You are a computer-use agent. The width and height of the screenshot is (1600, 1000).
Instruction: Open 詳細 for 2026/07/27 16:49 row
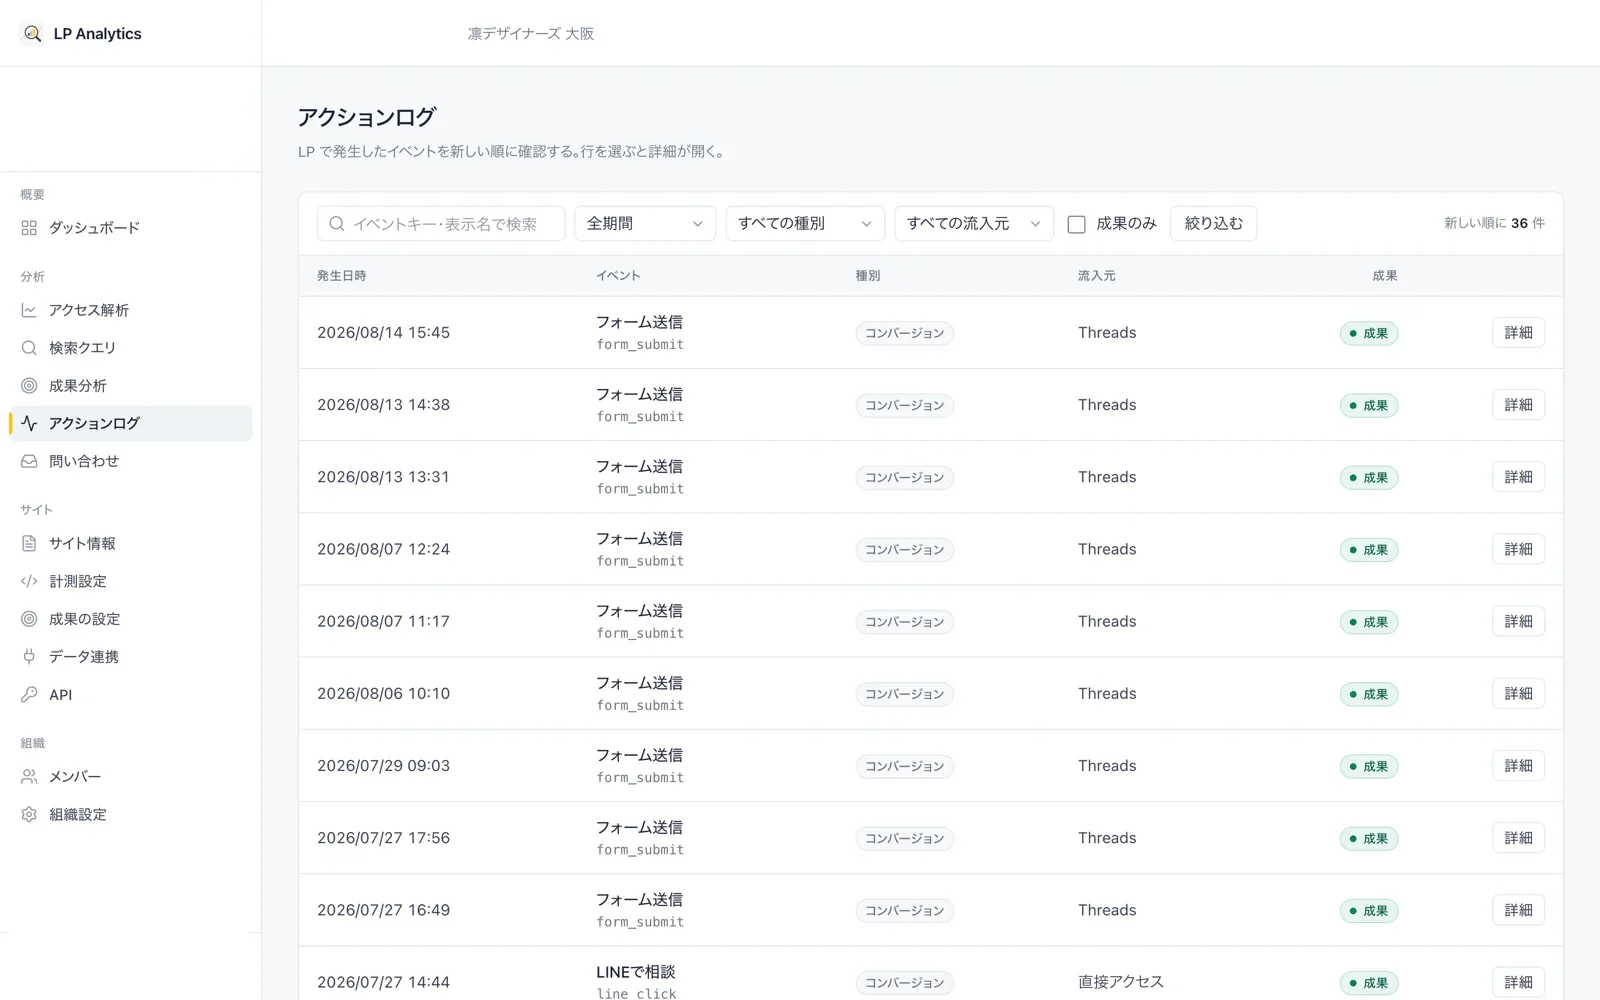[1518, 910]
